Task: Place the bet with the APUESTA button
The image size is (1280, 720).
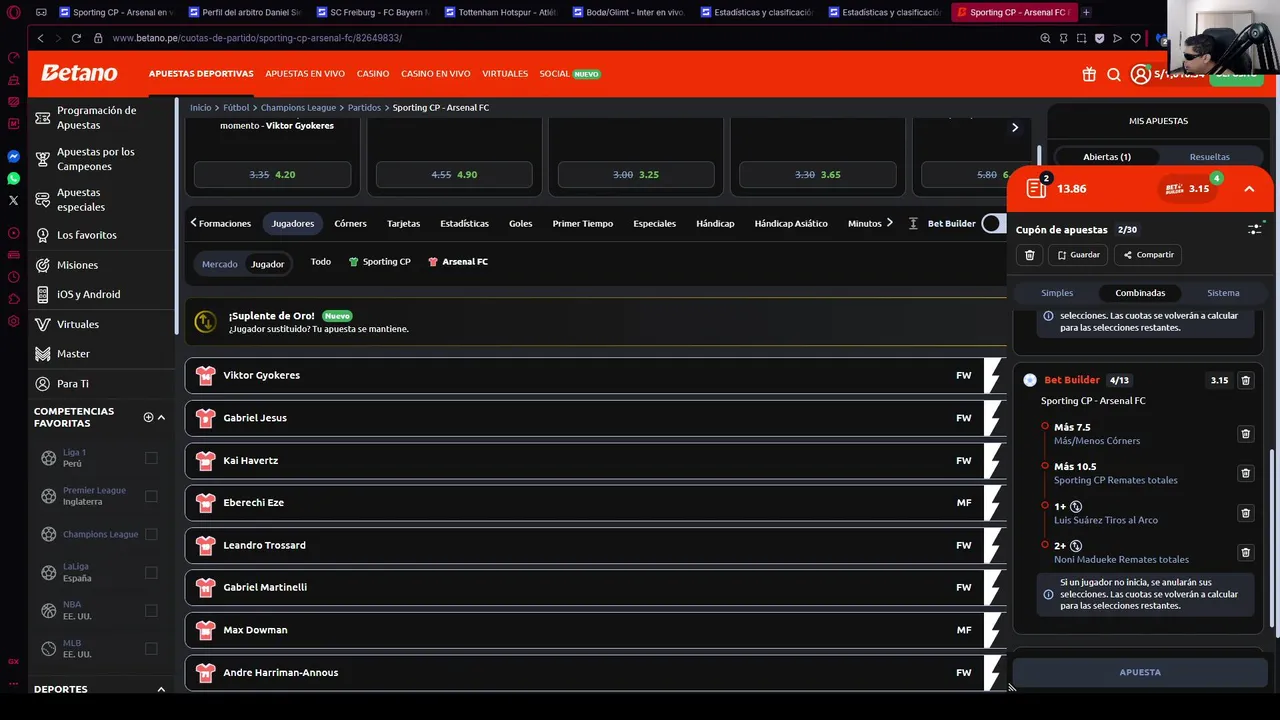Action: [1140, 672]
